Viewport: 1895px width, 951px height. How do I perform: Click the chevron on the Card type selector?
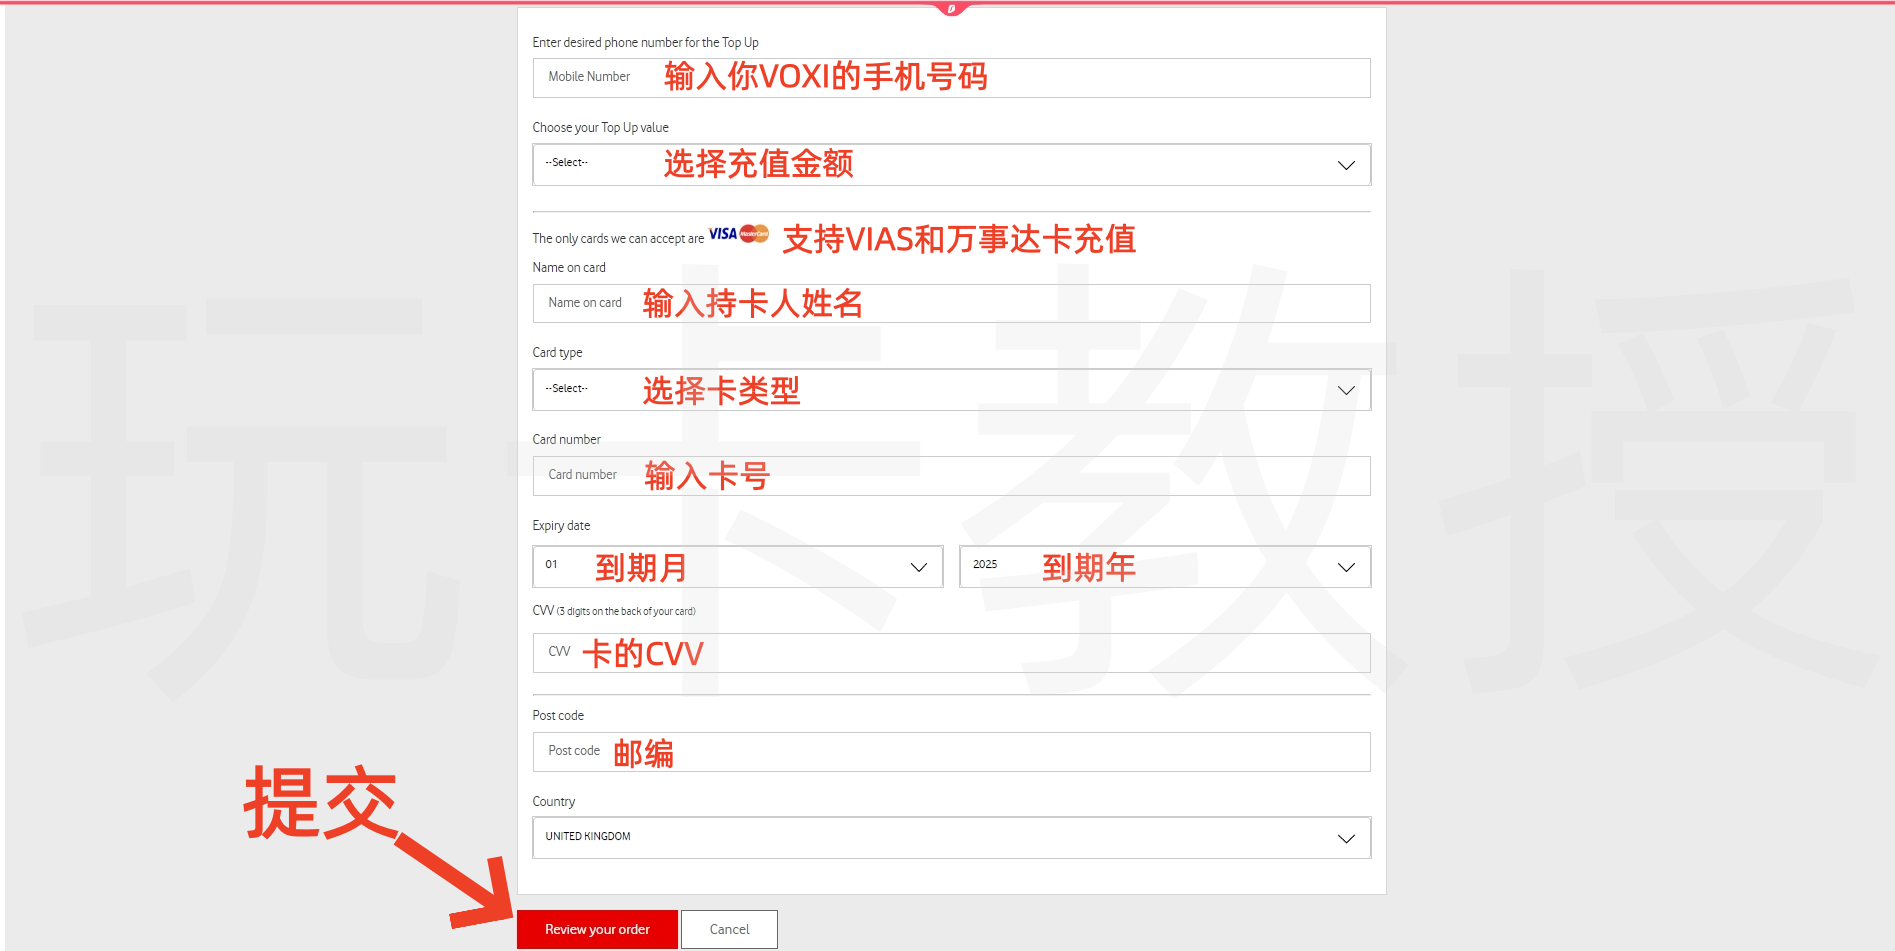(1345, 390)
